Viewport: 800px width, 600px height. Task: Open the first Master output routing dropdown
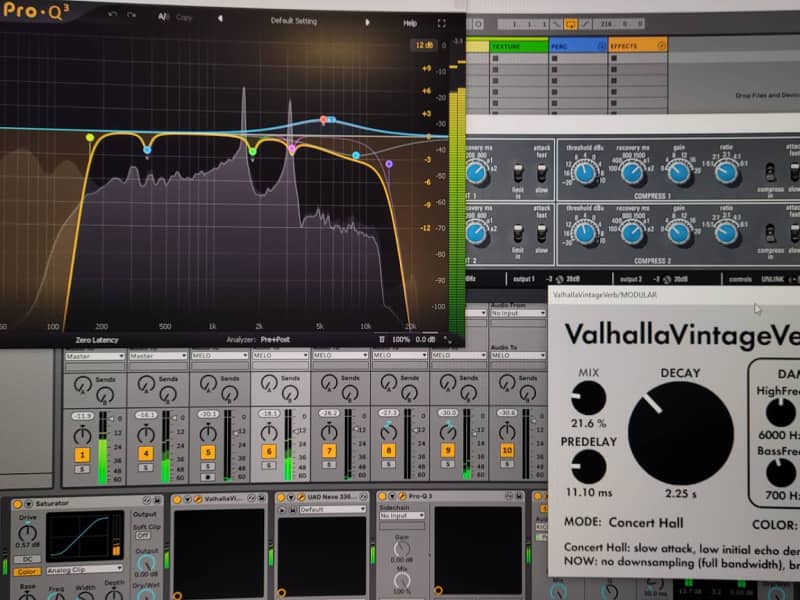[x=95, y=356]
